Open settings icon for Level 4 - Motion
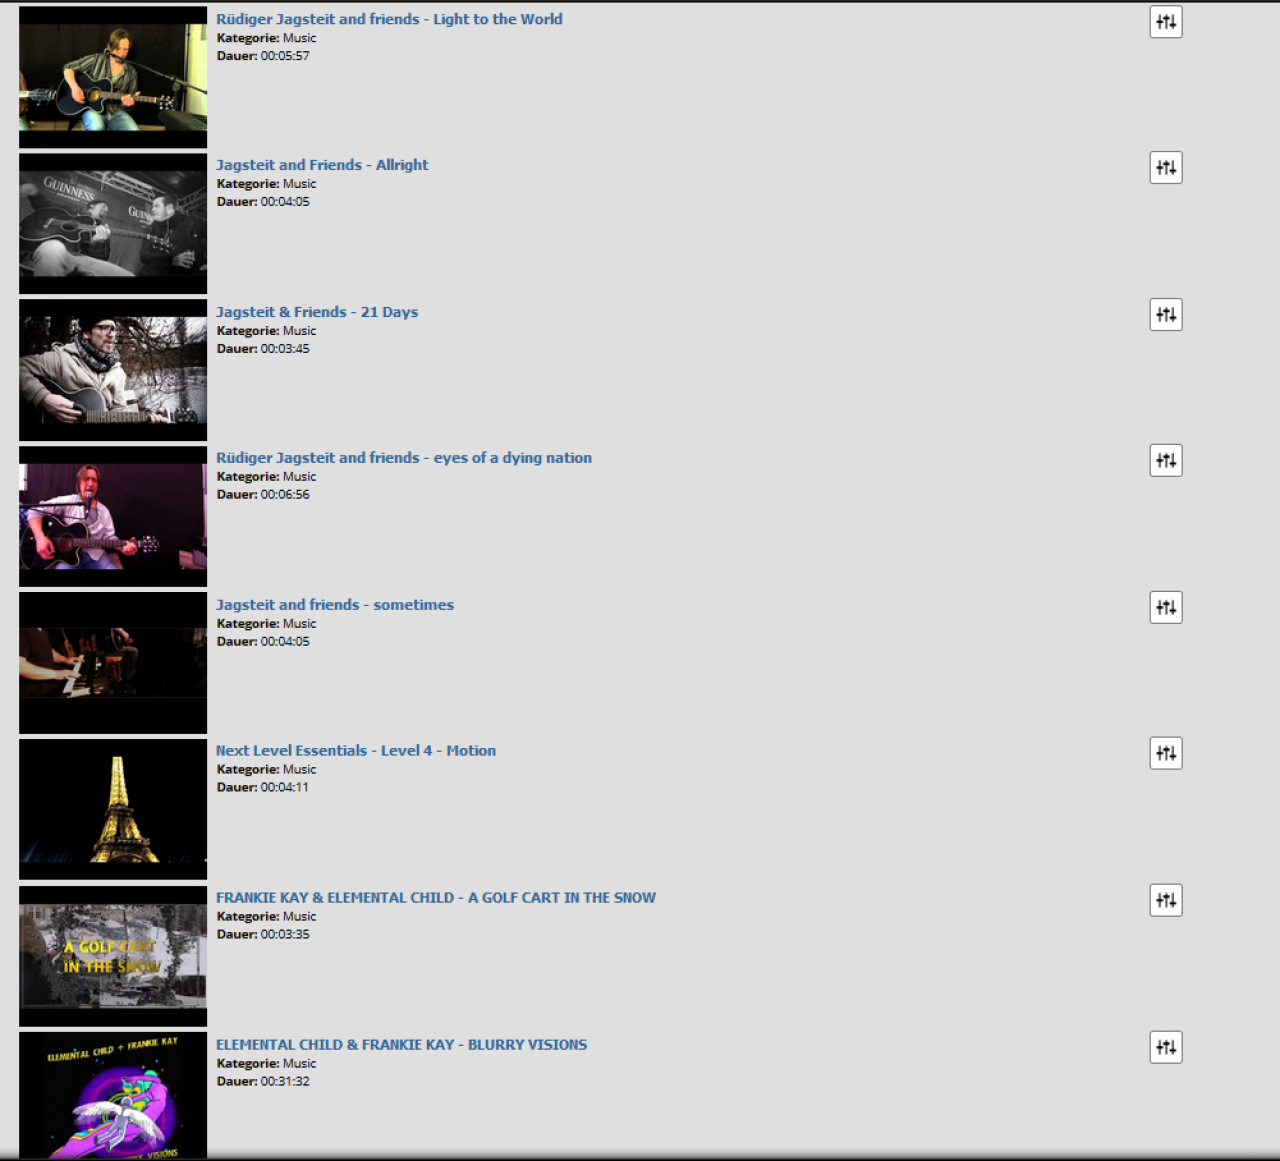The height and width of the screenshot is (1161, 1280). tap(1166, 754)
